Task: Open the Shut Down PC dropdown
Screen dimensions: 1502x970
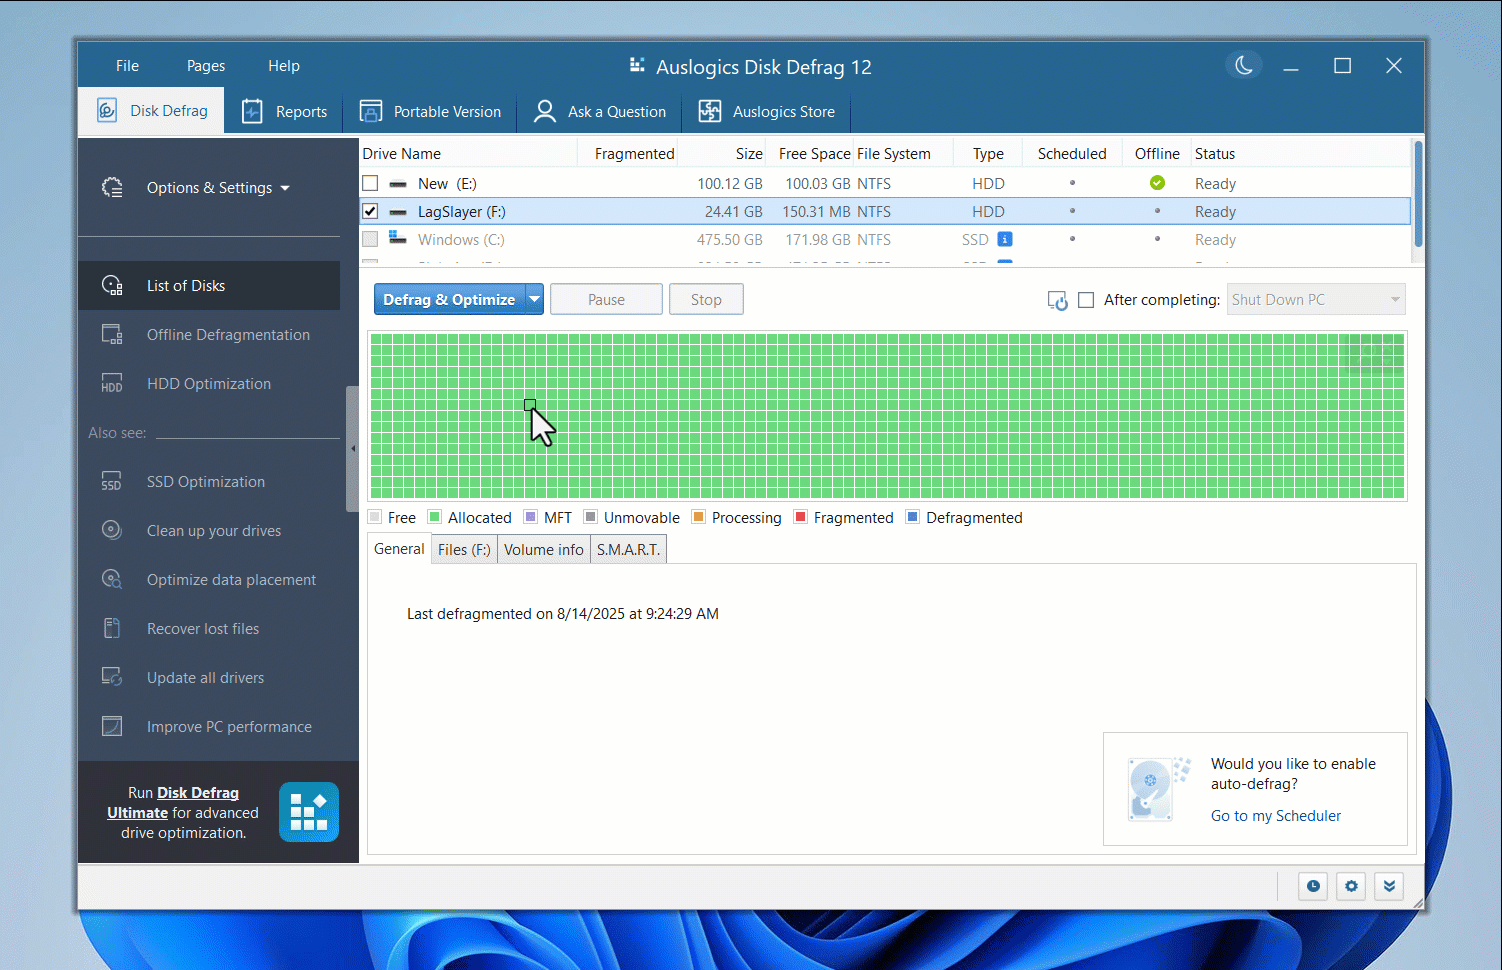Action: [x=1394, y=299]
